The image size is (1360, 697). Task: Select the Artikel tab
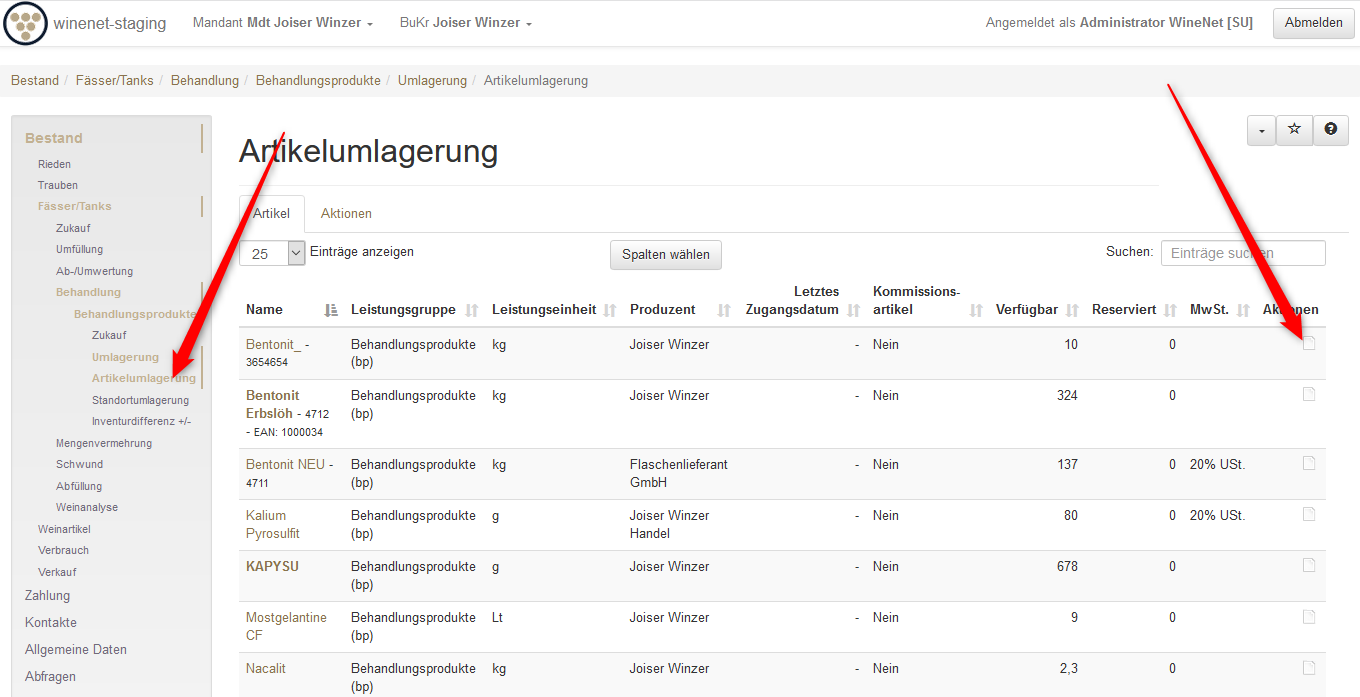pos(271,214)
